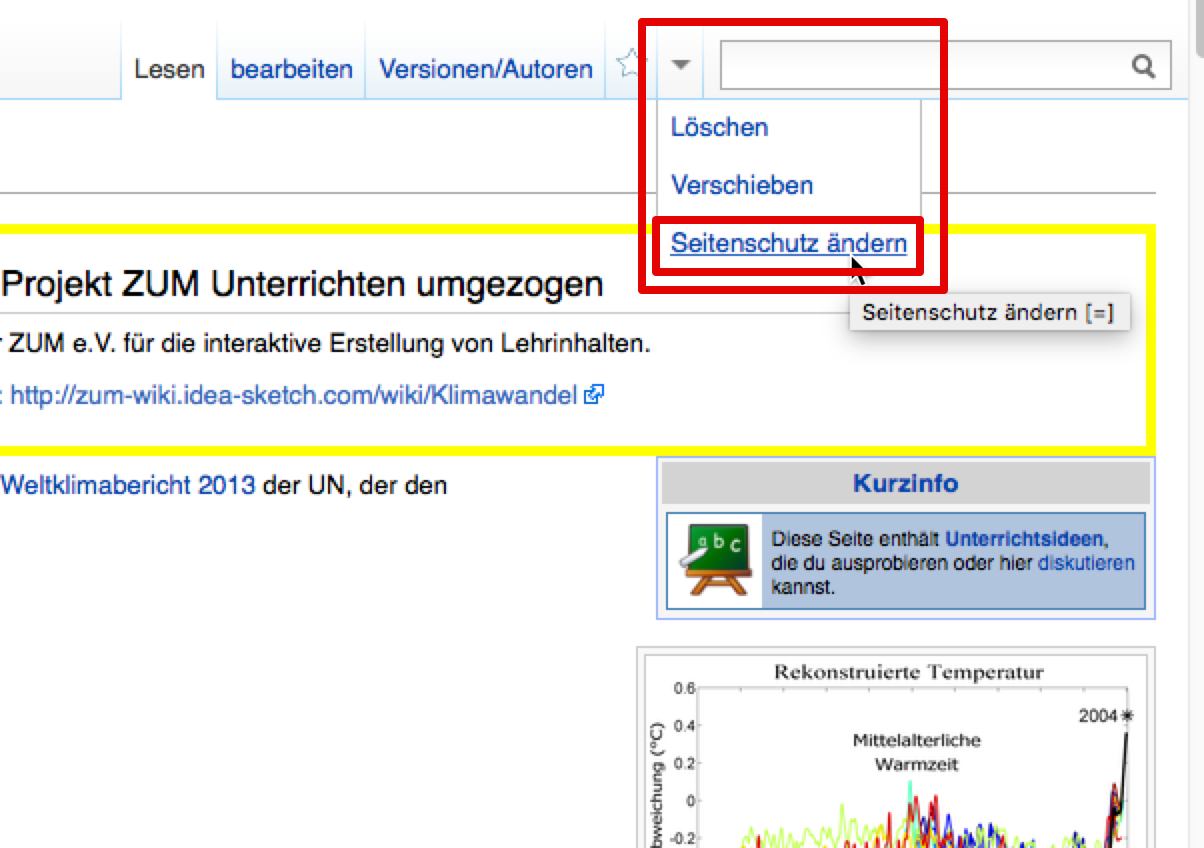Click the Kurzinfo heading link
Screen dimensions: 1204x848
tap(905, 484)
